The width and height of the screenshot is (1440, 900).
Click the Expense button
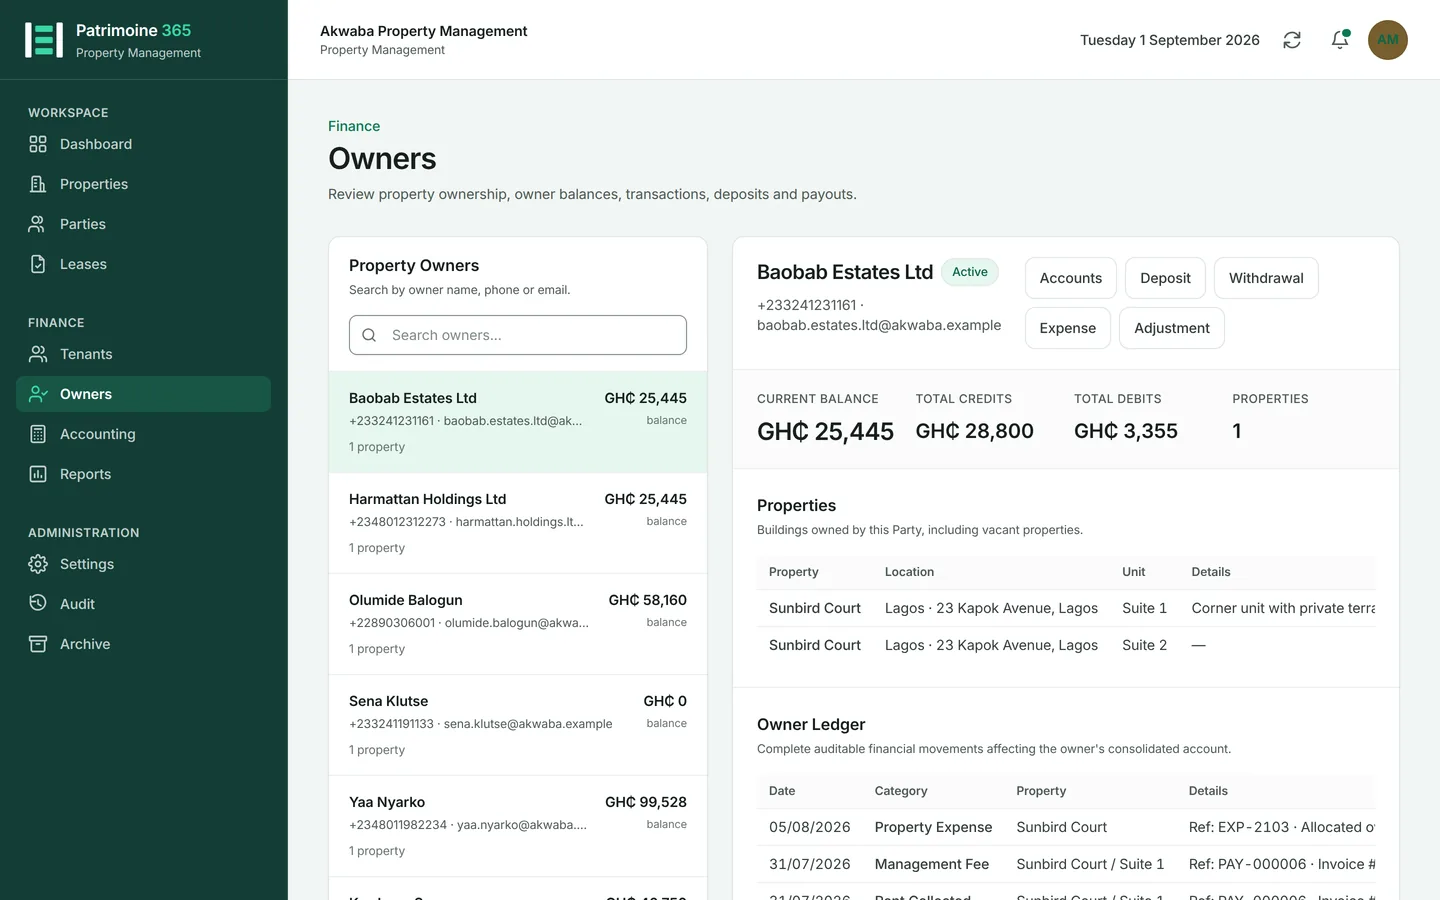[x=1067, y=328]
